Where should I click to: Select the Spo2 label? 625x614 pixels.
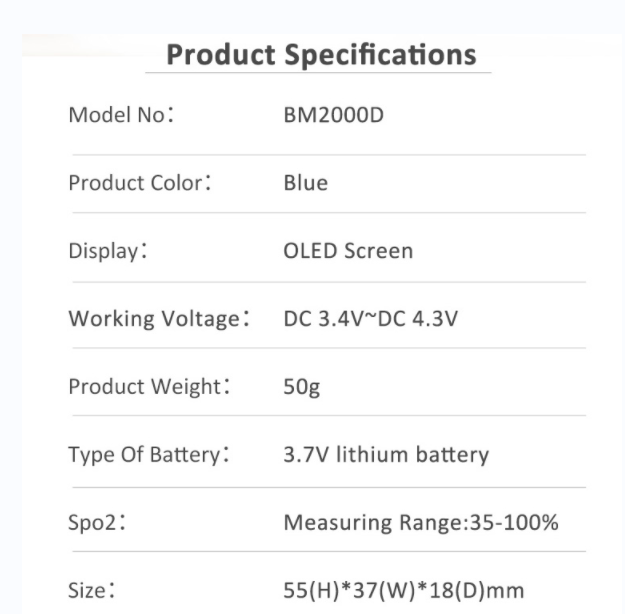point(97,523)
